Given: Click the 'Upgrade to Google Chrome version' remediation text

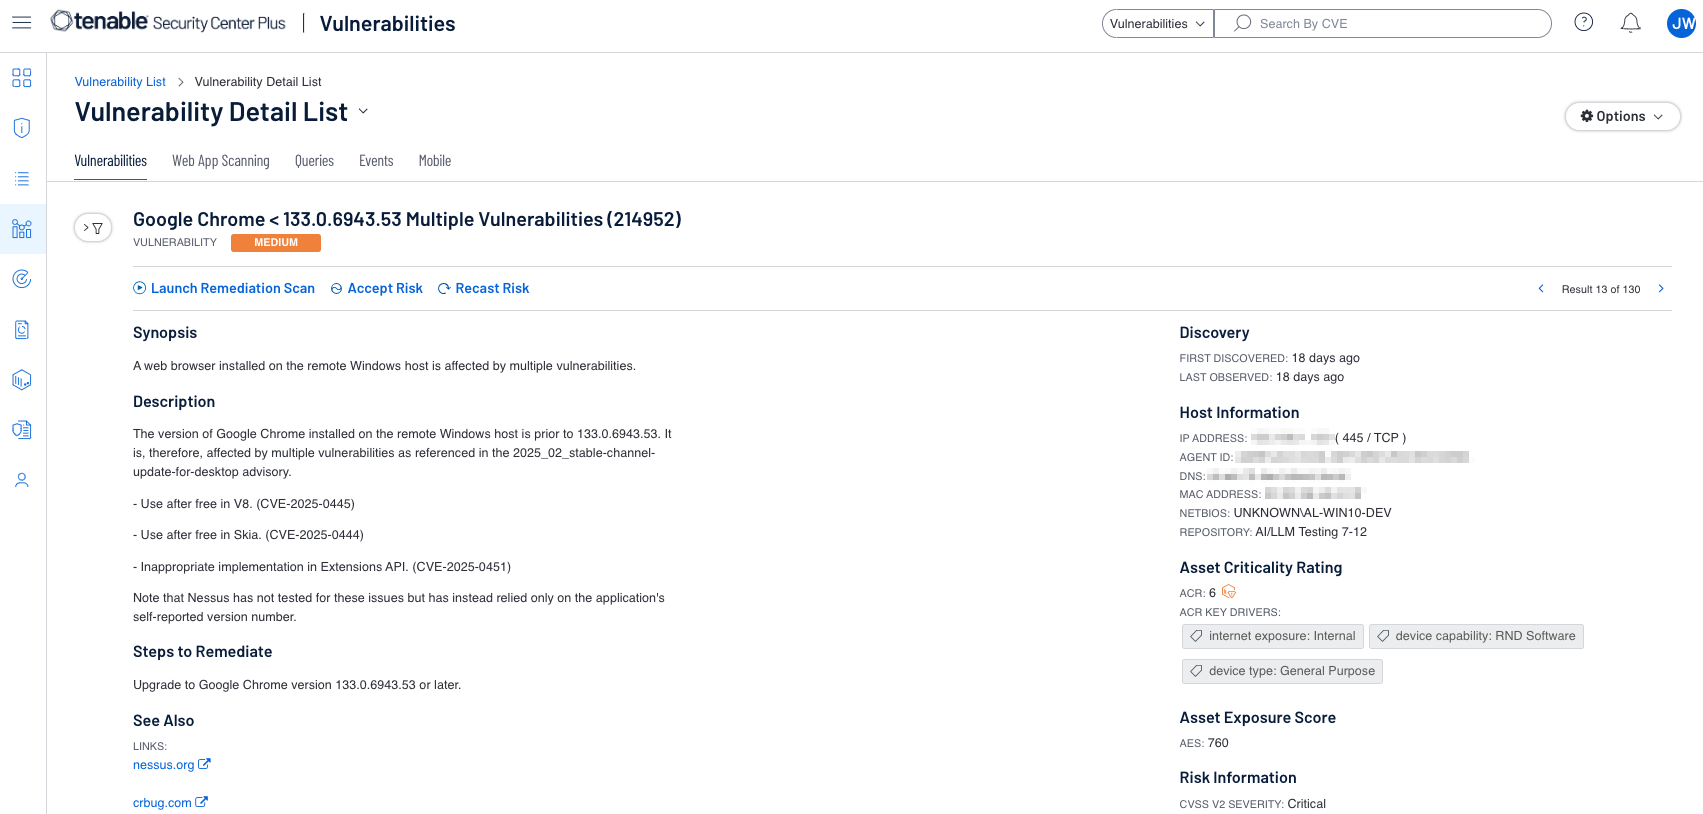Looking at the screenshot, I should pos(297,685).
